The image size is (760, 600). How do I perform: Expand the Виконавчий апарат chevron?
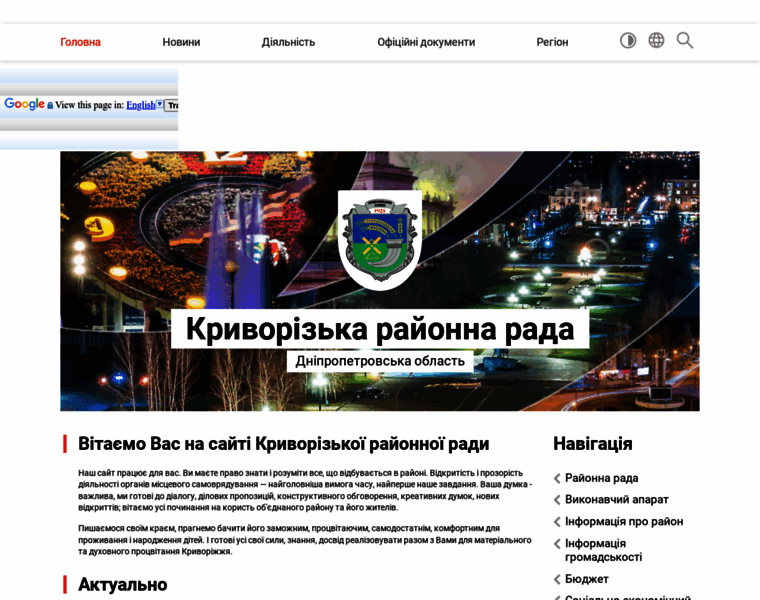(x=557, y=500)
